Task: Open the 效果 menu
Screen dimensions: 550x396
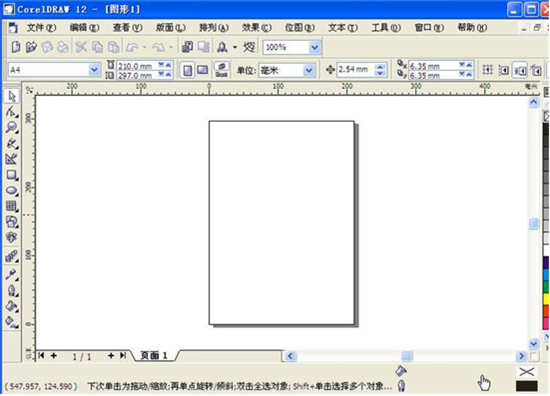Action: (x=256, y=28)
